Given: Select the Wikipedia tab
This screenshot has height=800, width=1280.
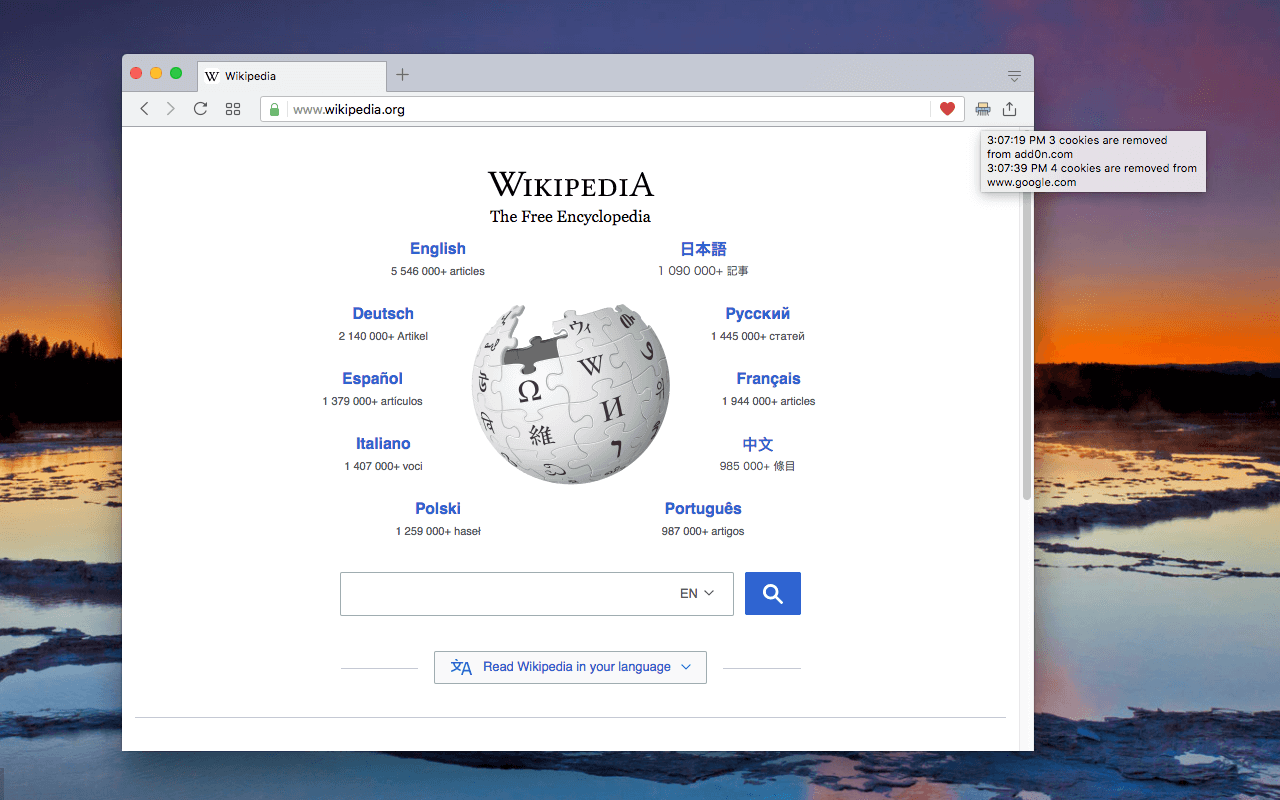Looking at the screenshot, I should click(x=292, y=76).
